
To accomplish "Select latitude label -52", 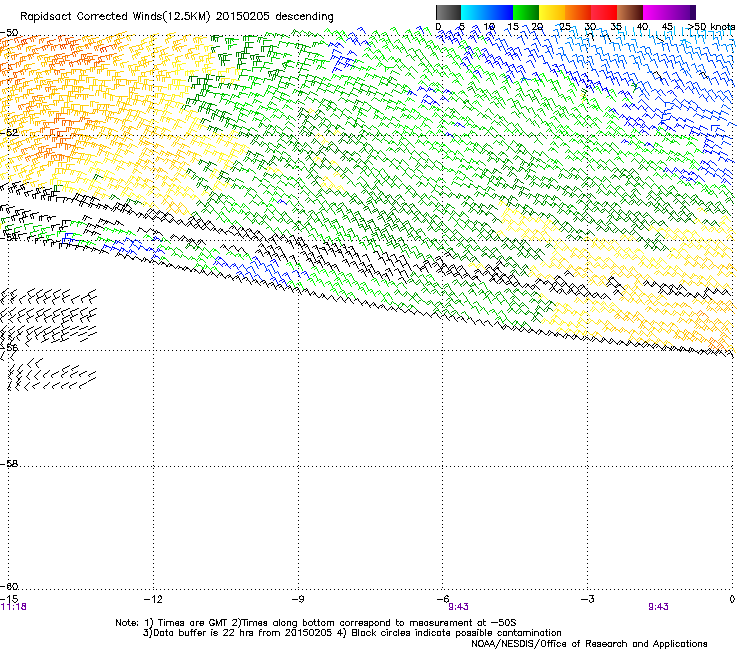I will 9,133.
